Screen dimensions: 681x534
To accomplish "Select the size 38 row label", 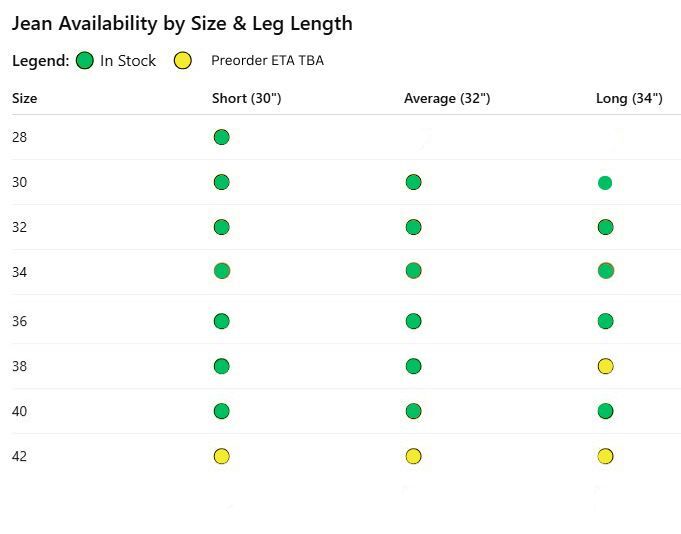I will pos(20,366).
